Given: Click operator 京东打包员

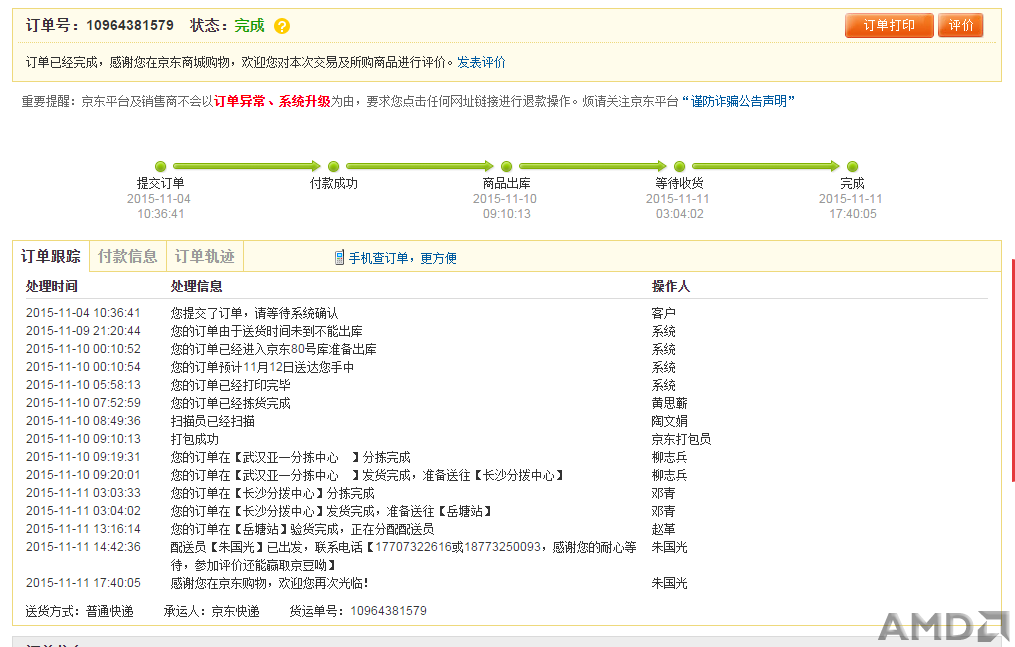Looking at the screenshot, I should pyautogui.click(x=681, y=439).
